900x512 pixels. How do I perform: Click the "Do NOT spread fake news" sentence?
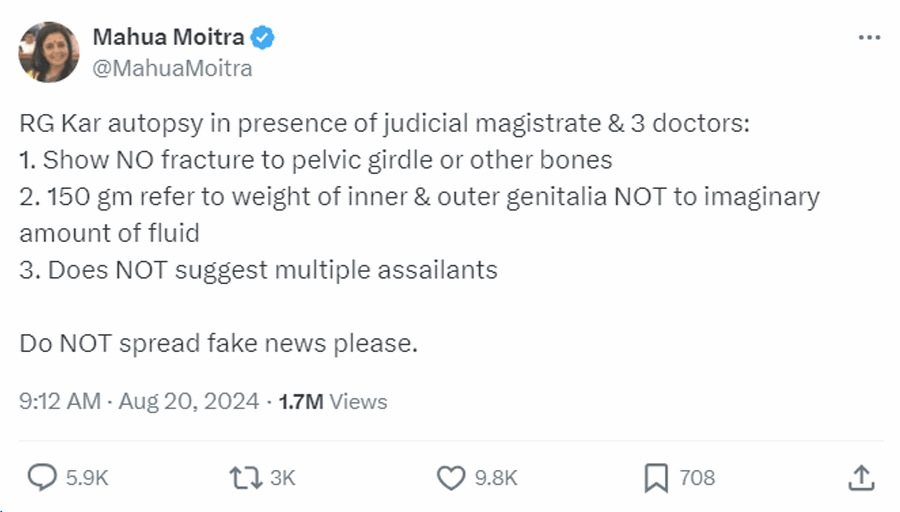[x=218, y=343]
